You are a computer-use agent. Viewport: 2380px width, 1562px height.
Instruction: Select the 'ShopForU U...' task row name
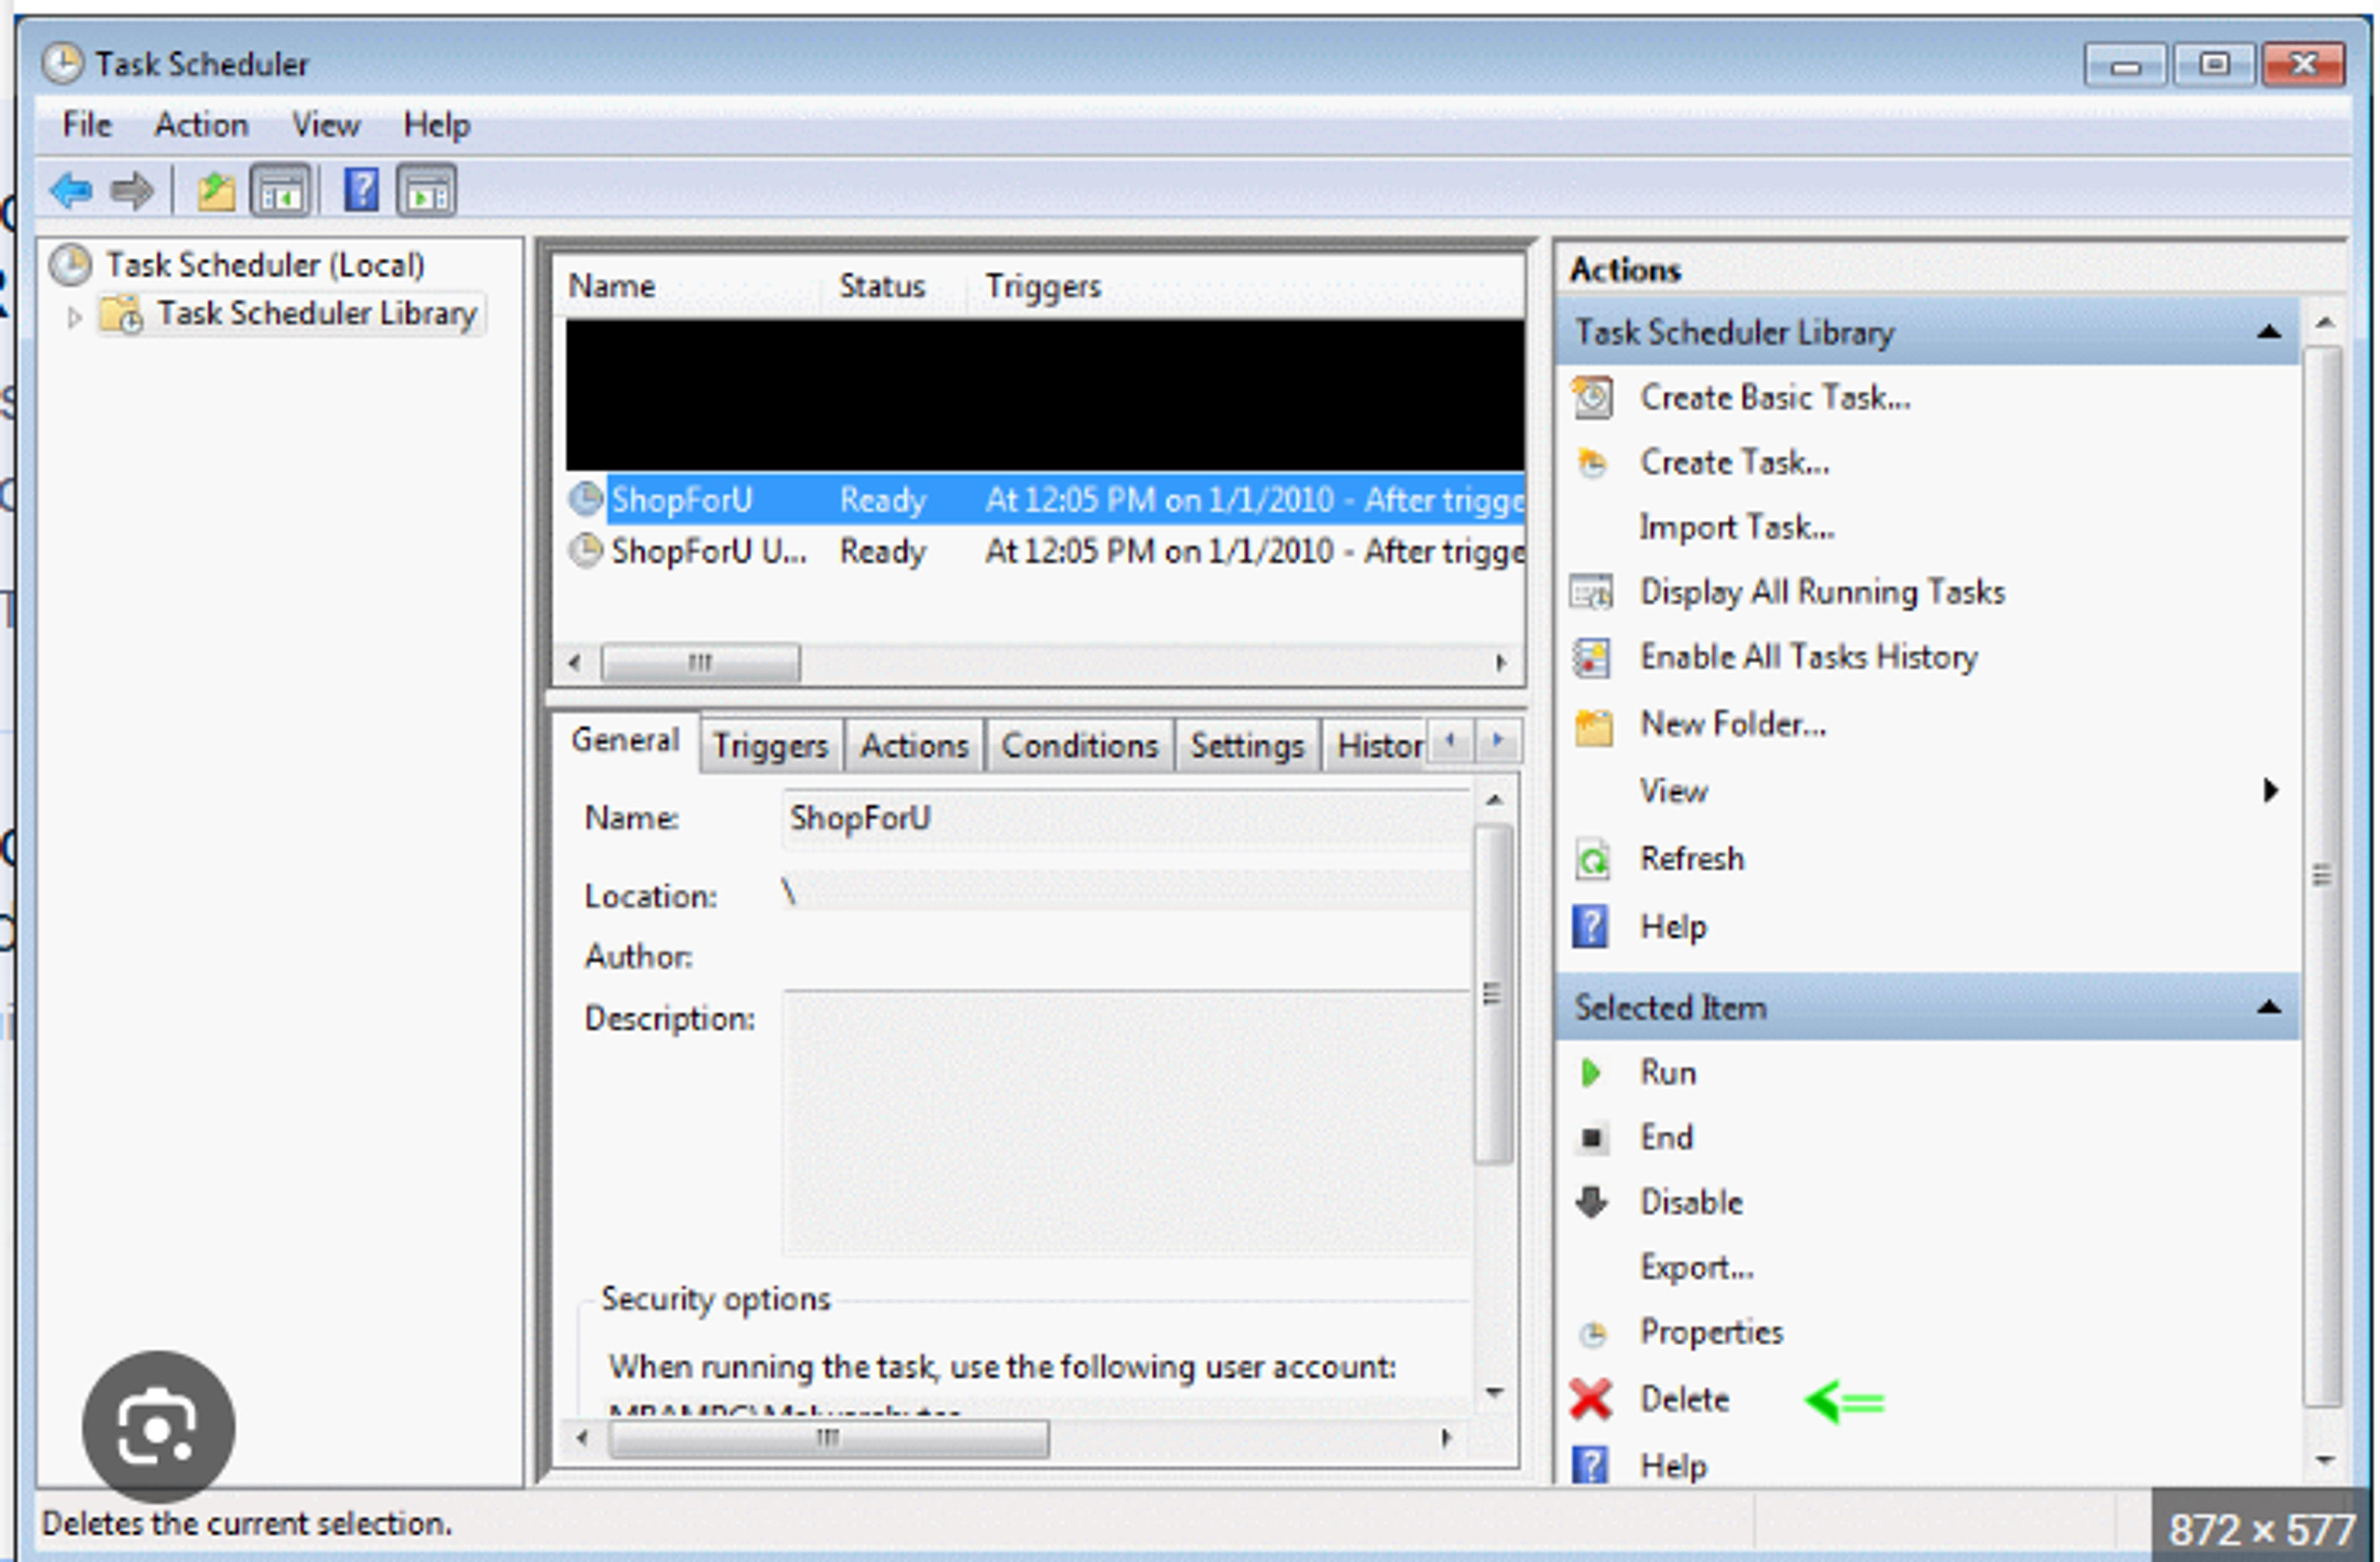tap(708, 551)
